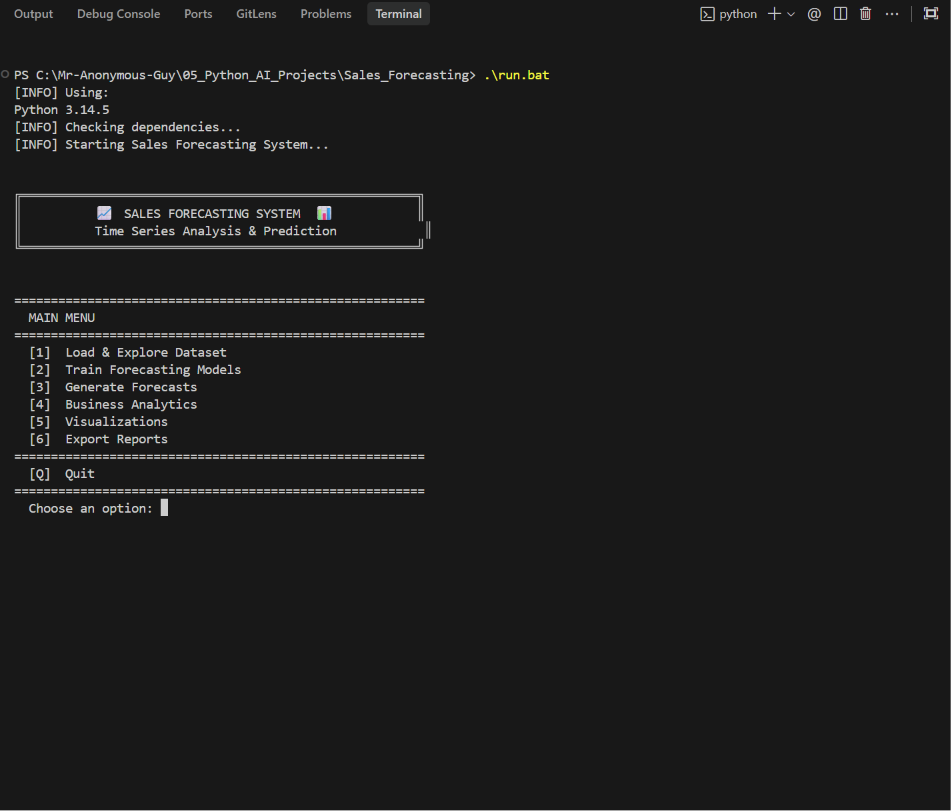The width and height of the screenshot is (951, 811).
Task: Click the python terminal profile icon
Action: click(707, 14)
